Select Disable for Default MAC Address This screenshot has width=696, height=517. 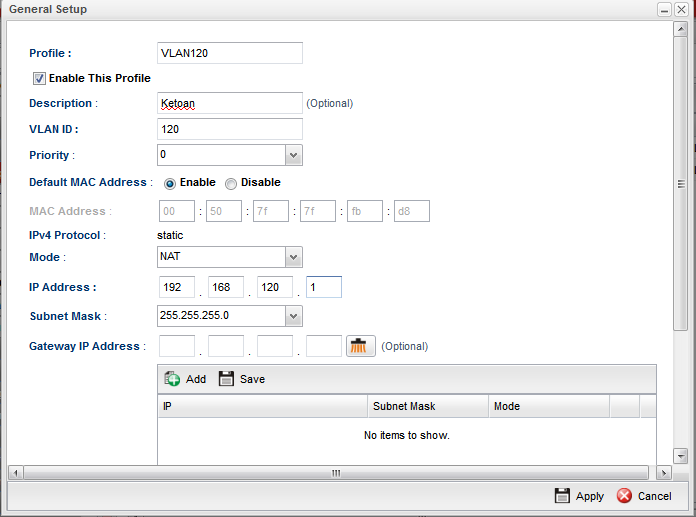tap(231, 183)
